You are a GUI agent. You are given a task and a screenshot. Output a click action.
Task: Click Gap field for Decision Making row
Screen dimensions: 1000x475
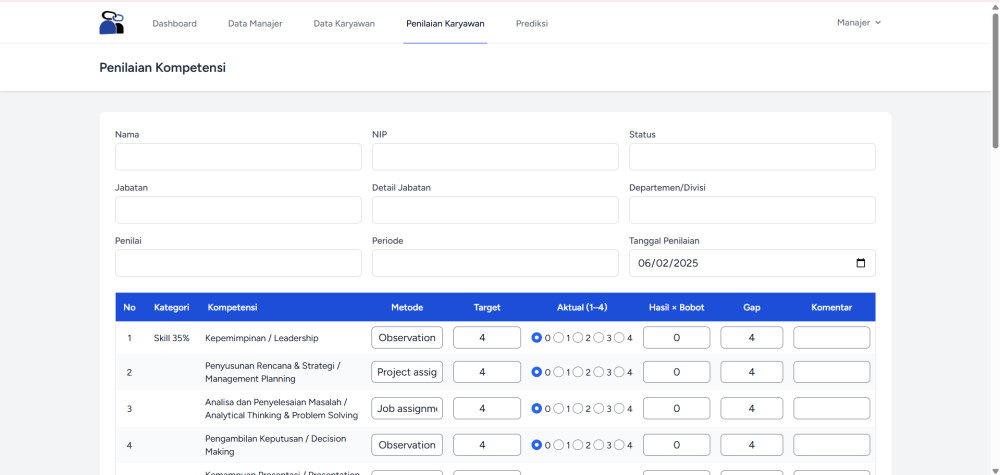tap(751, 445)
